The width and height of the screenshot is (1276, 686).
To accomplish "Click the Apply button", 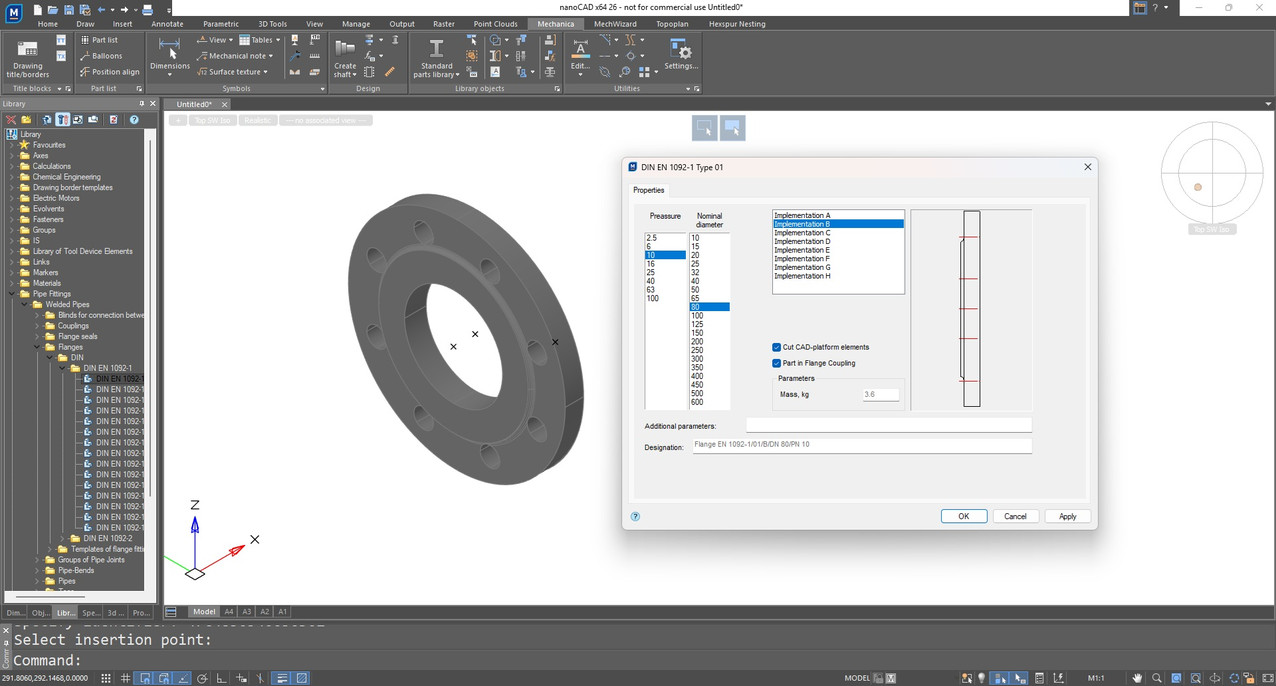I will (1068, 516).
